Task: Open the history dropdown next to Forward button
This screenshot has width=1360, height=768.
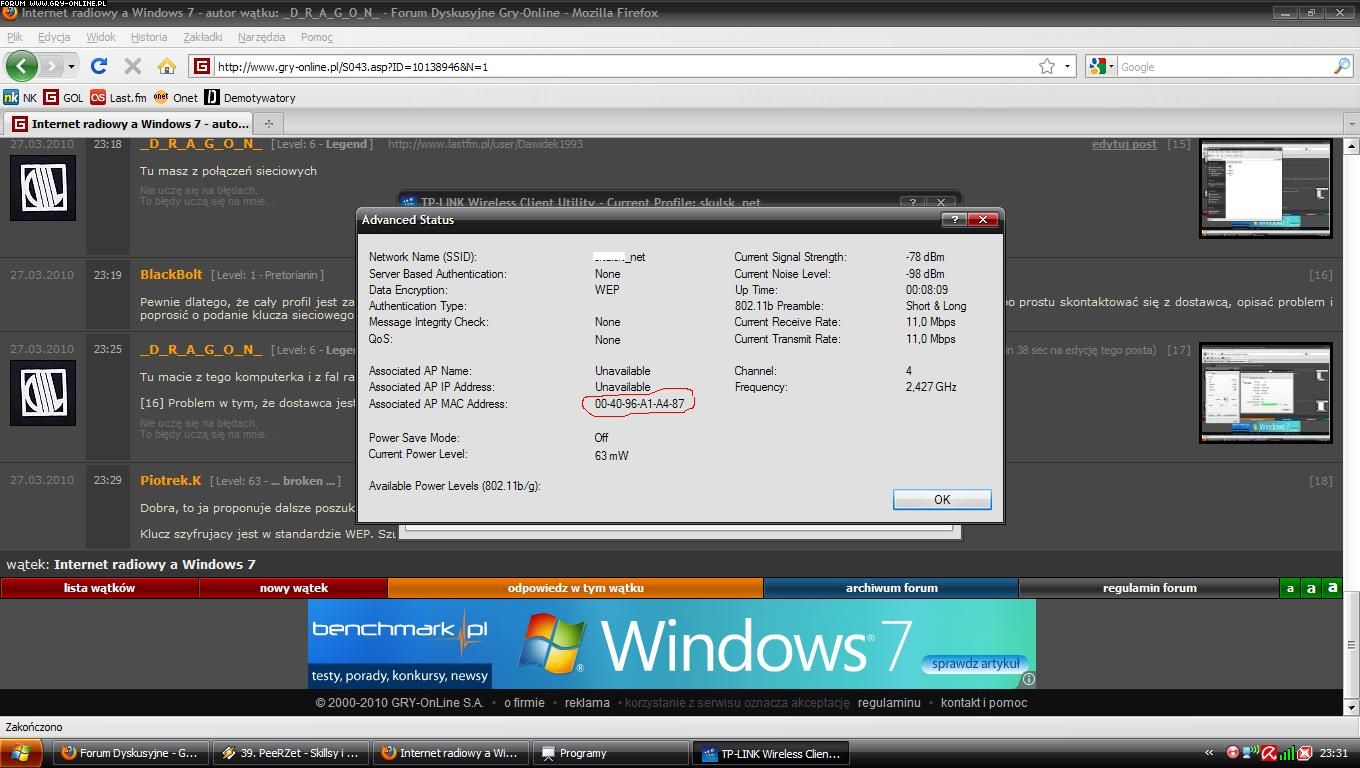Action: point(71,67)
